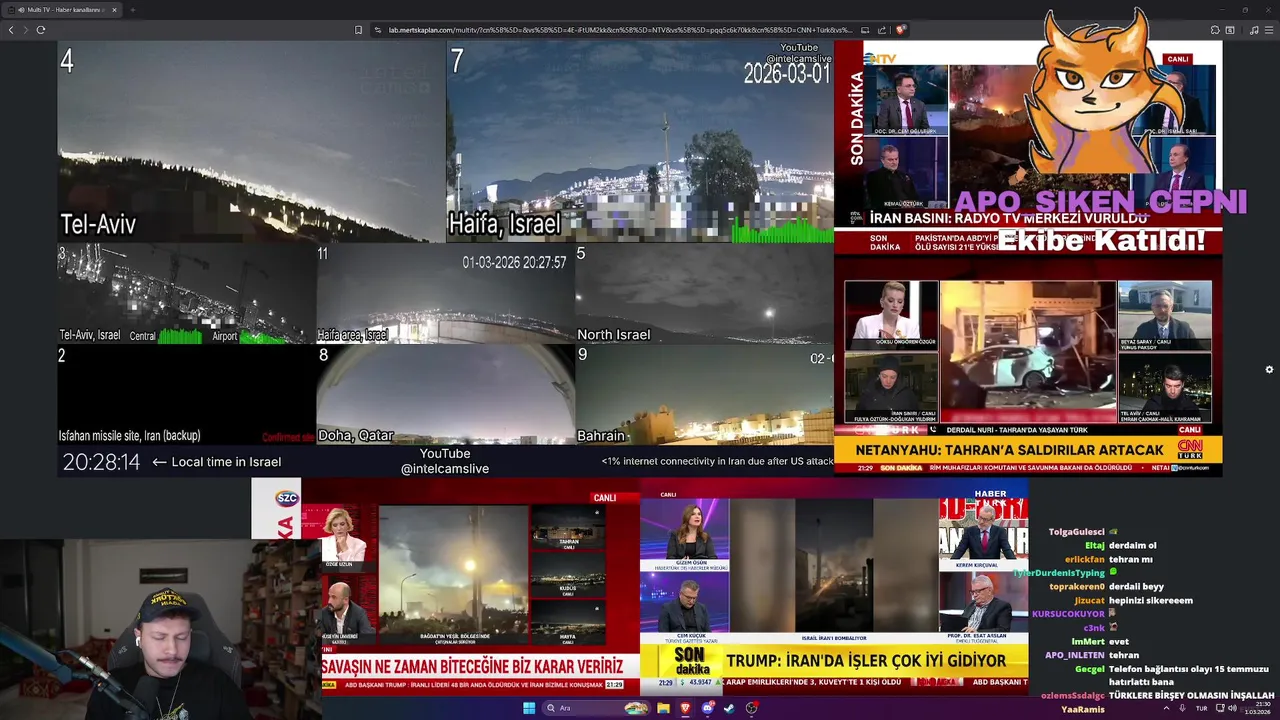Image resolution: width=1280 pixels, height=720 pixels.
Task: Click the taskbar search box Ara
Action: click(x=596, y=708)
